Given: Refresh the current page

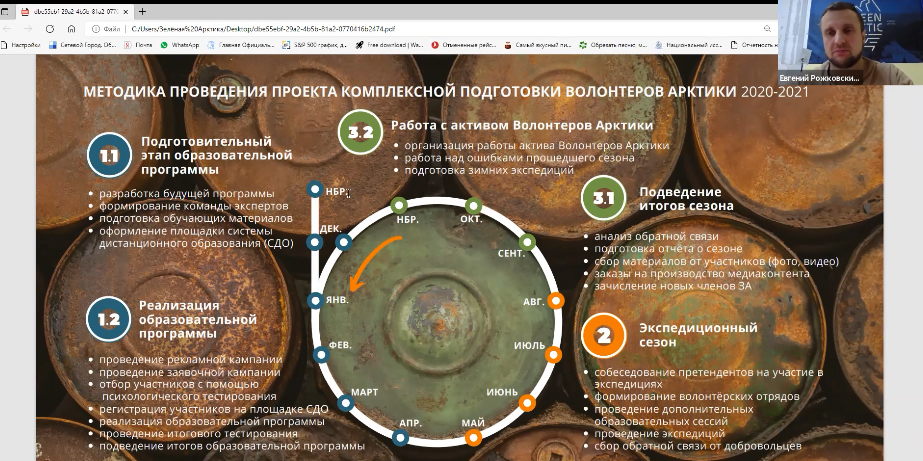Looking at the screenshot, I should tap(49, 28).
